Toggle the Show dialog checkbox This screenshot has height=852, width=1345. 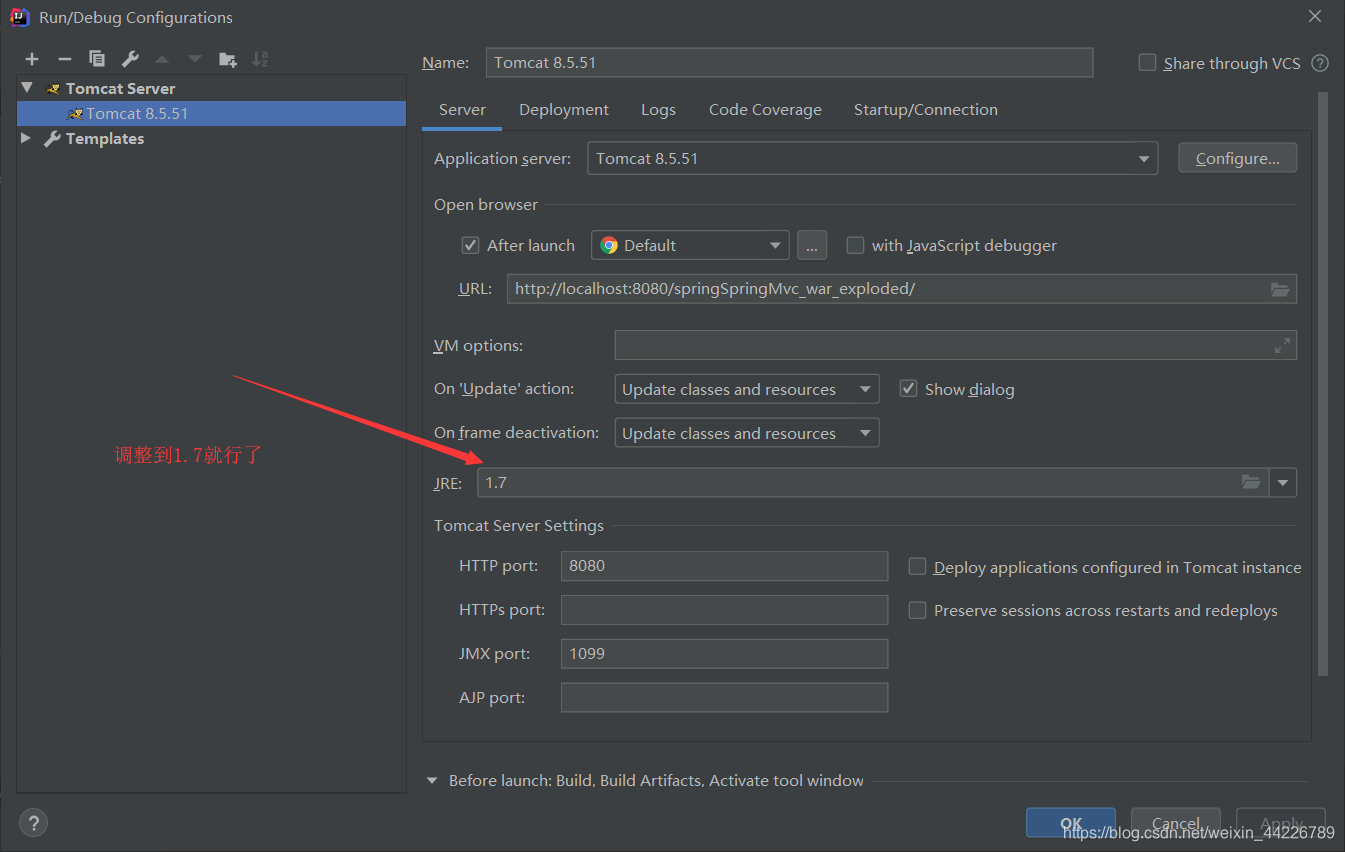tap(908, 389)
